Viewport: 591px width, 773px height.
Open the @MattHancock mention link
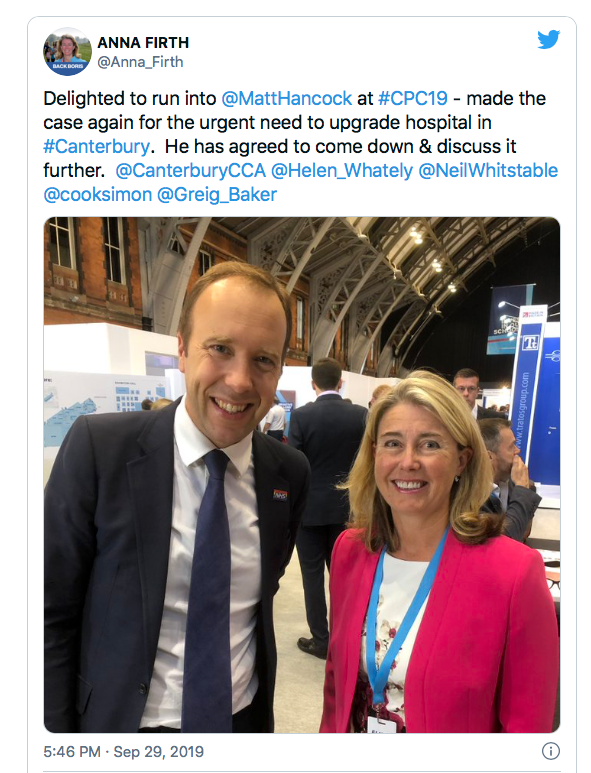pyautogui.click(x=286, y=98)
